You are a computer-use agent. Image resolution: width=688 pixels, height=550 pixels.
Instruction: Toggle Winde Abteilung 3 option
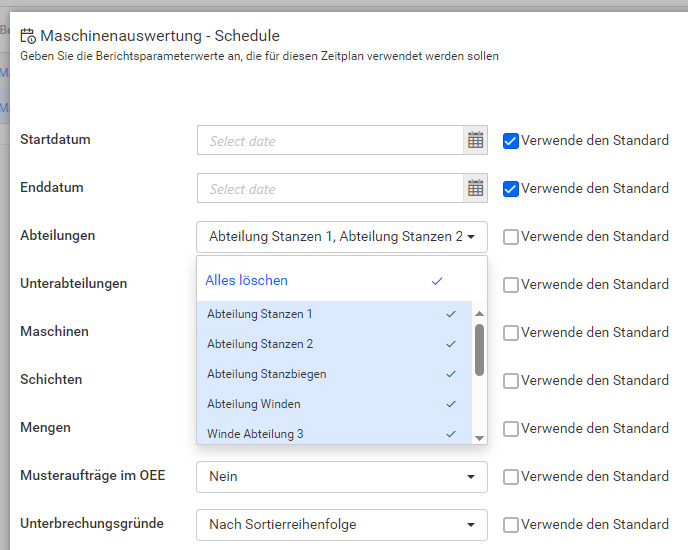click(x=330, y=434)
